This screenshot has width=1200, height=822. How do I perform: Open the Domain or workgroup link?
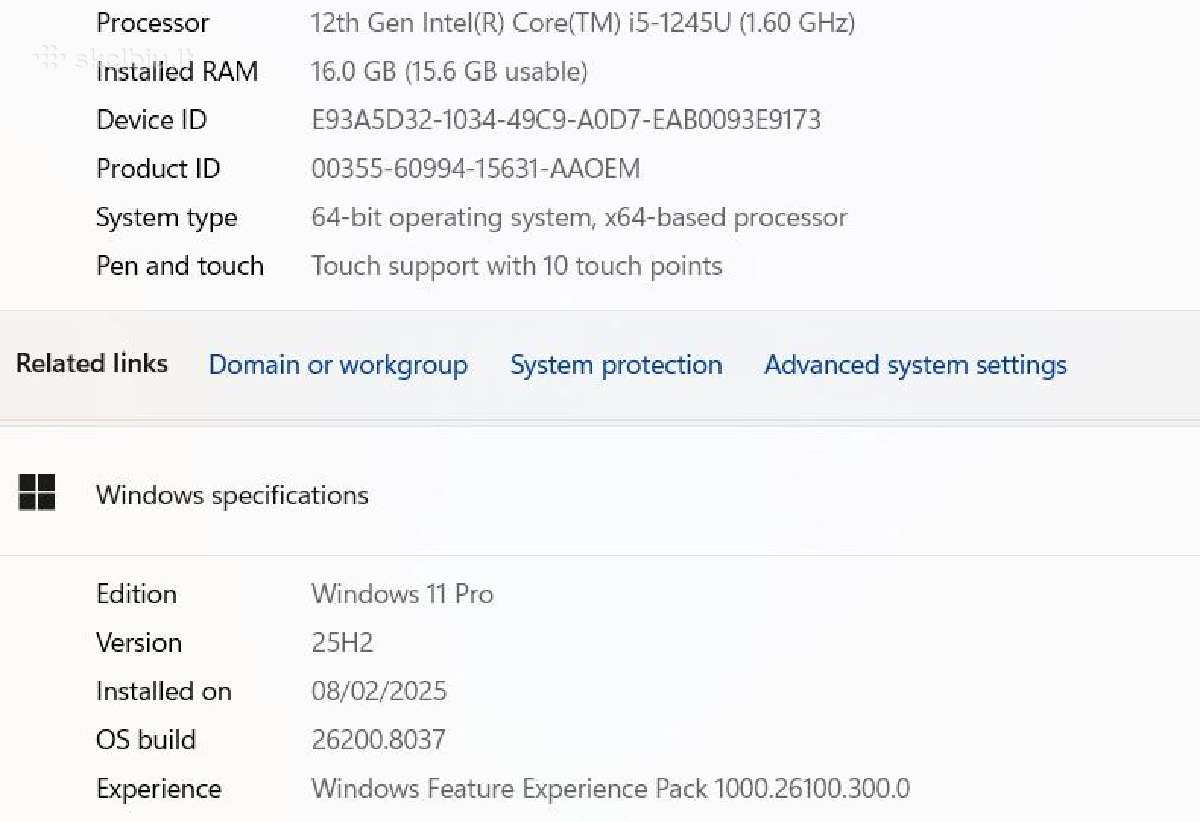[x=338, y=365]
